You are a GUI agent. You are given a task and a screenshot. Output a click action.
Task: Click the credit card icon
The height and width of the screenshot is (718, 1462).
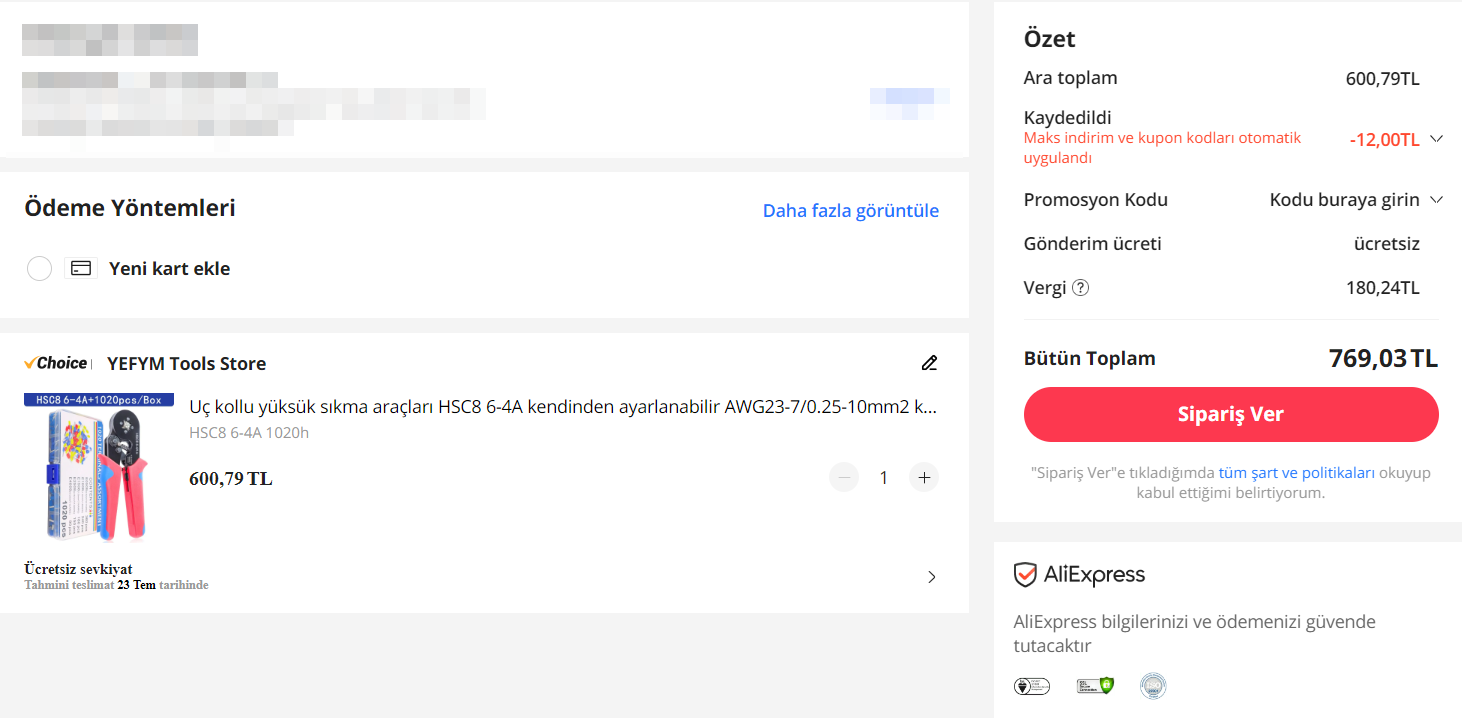pyautogui.click(x=81, y=268)
